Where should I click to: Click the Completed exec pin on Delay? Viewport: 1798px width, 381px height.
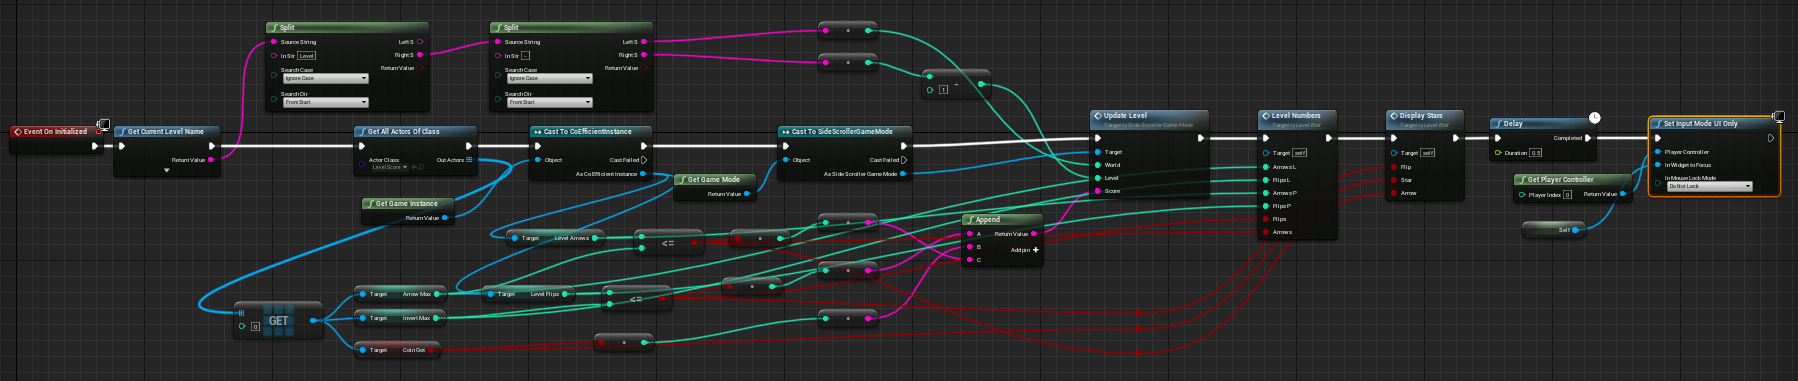coord(1589,138)
